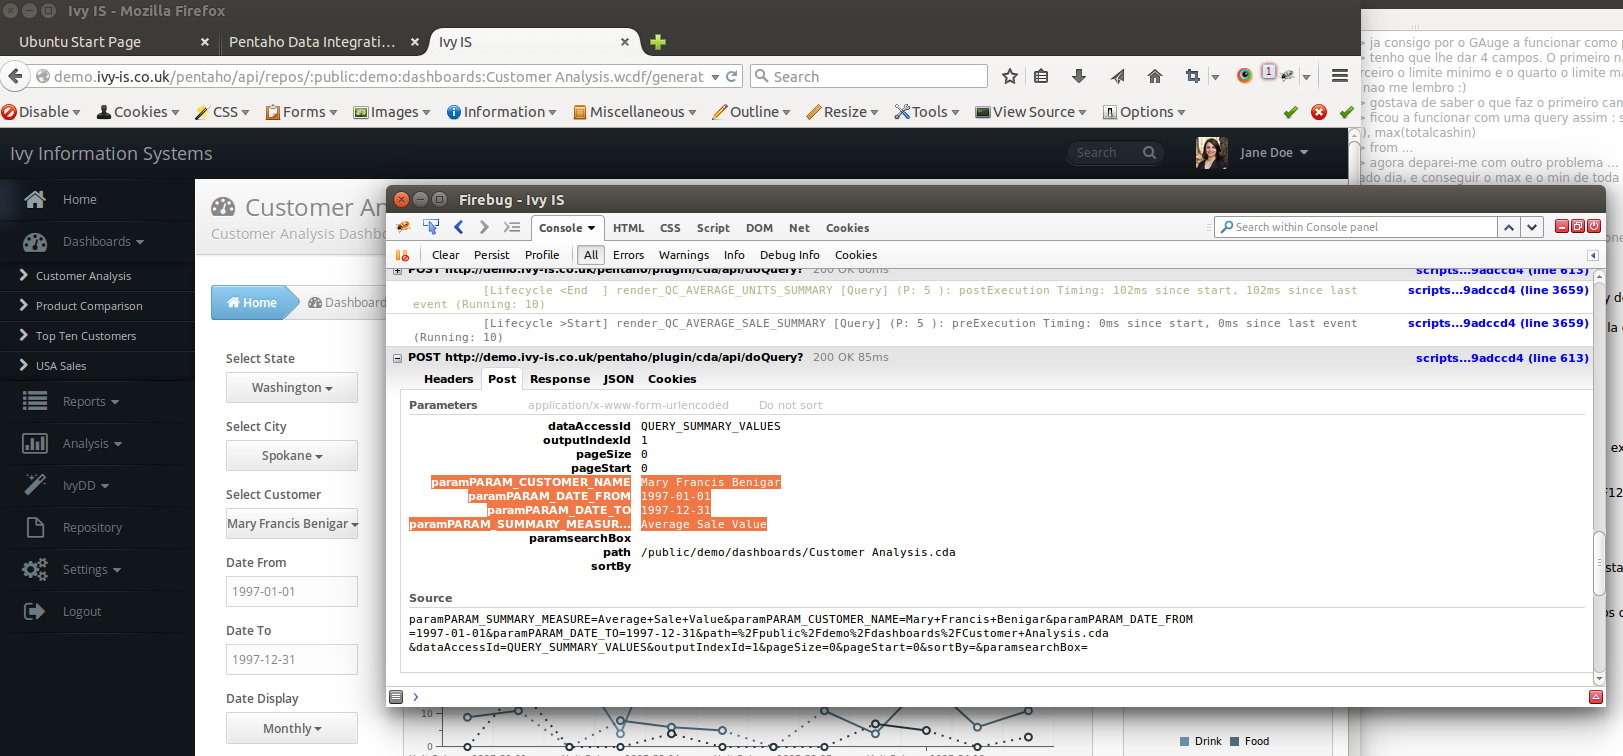The height and width of the screenshot is (756, 1623).
Task: Open Repository in the sidebar
Action: [92, 527]
